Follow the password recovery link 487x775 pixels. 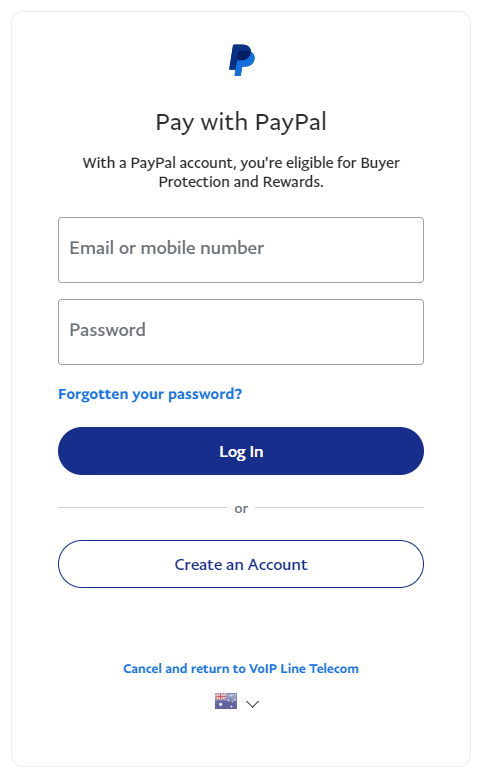pyautogui.click(x=150, y=394)
